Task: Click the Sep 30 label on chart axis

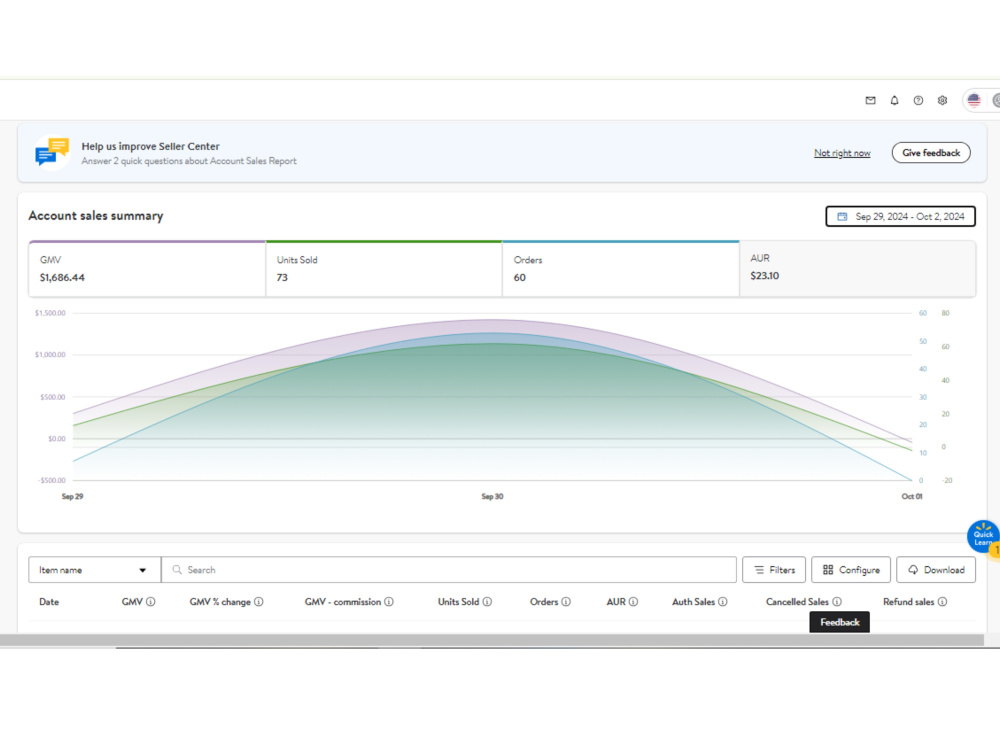Action: point(492,496)
